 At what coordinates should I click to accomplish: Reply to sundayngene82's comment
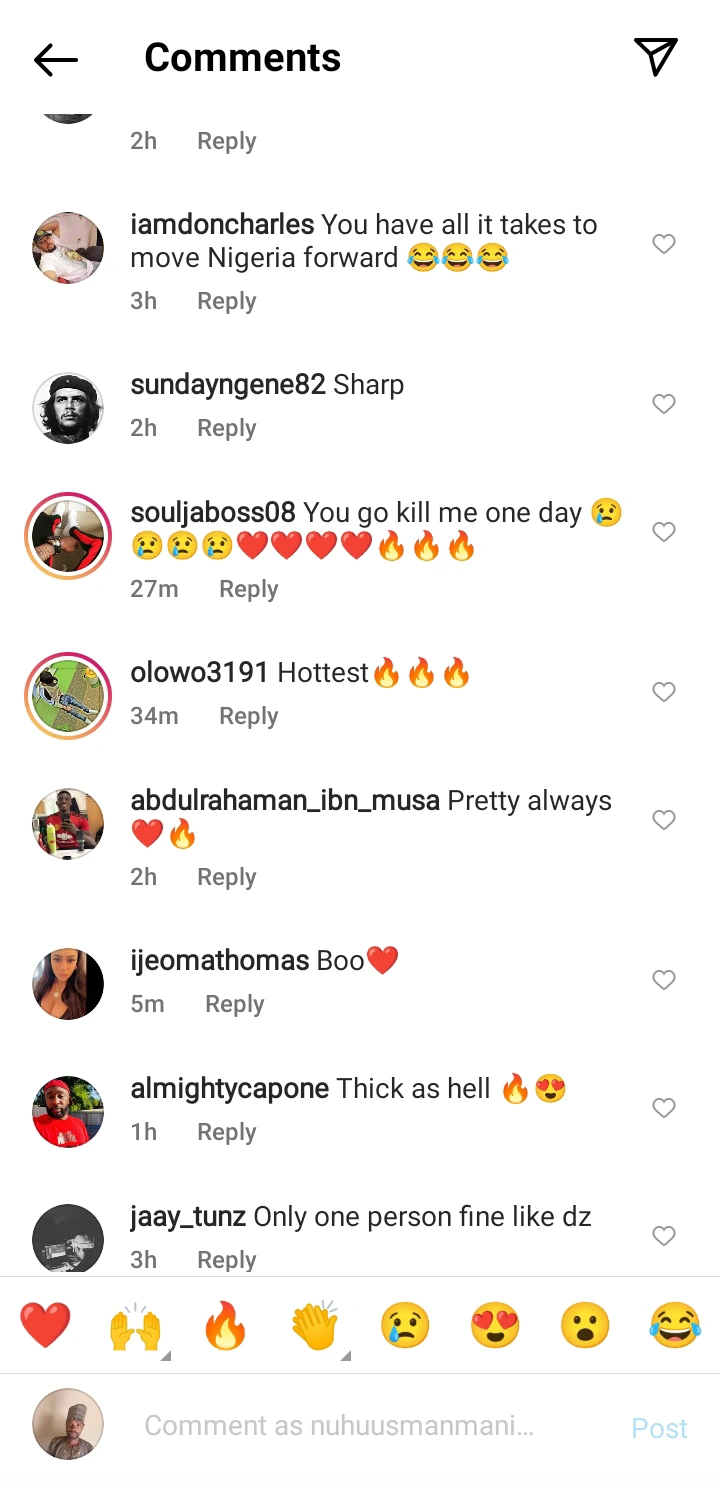coord(226,427)
